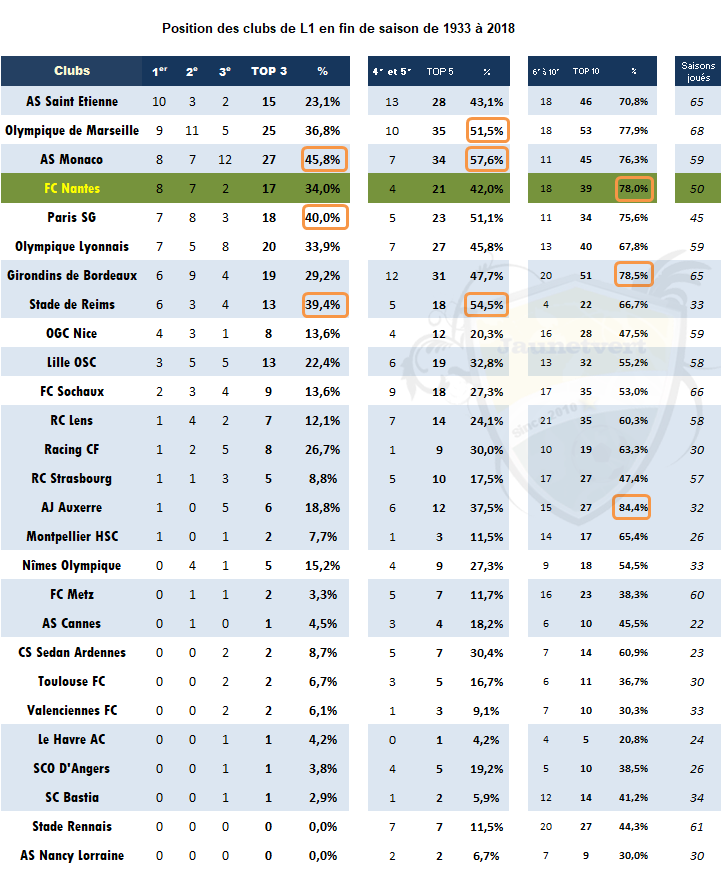The width and height of the screenshot is (721, 870).
Task: Click Stade de Reims circled 54,5% value
Action: click(486, 305)
